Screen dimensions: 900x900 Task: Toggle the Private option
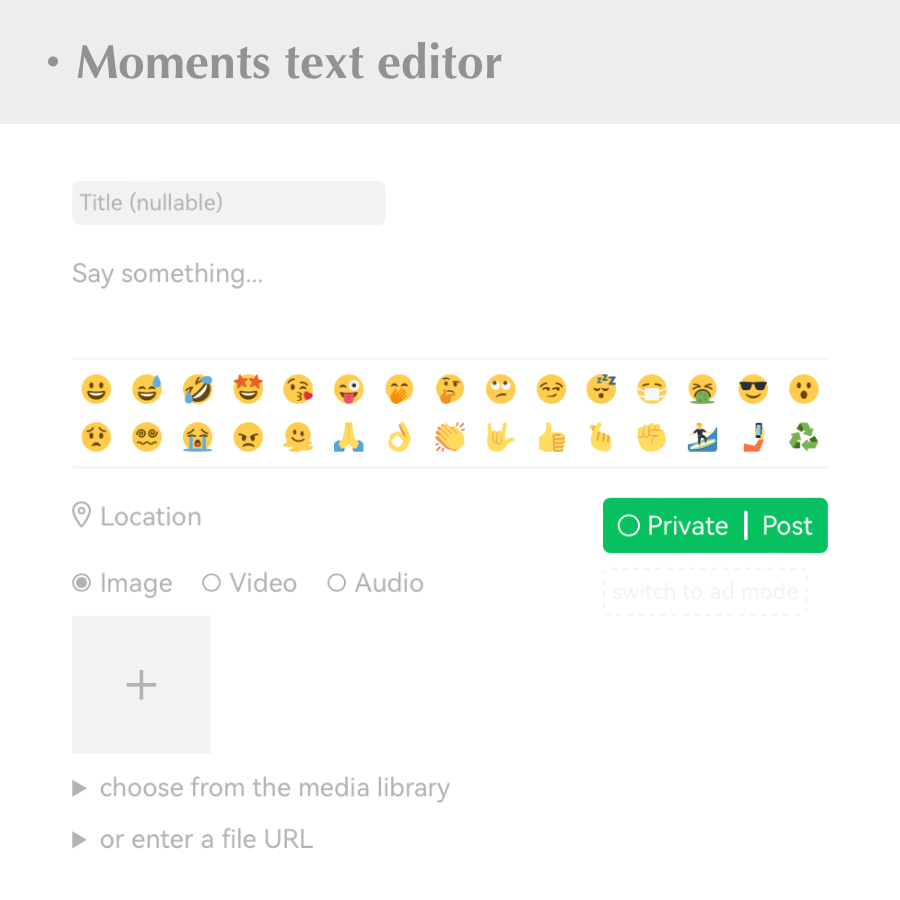click(629, 526)
